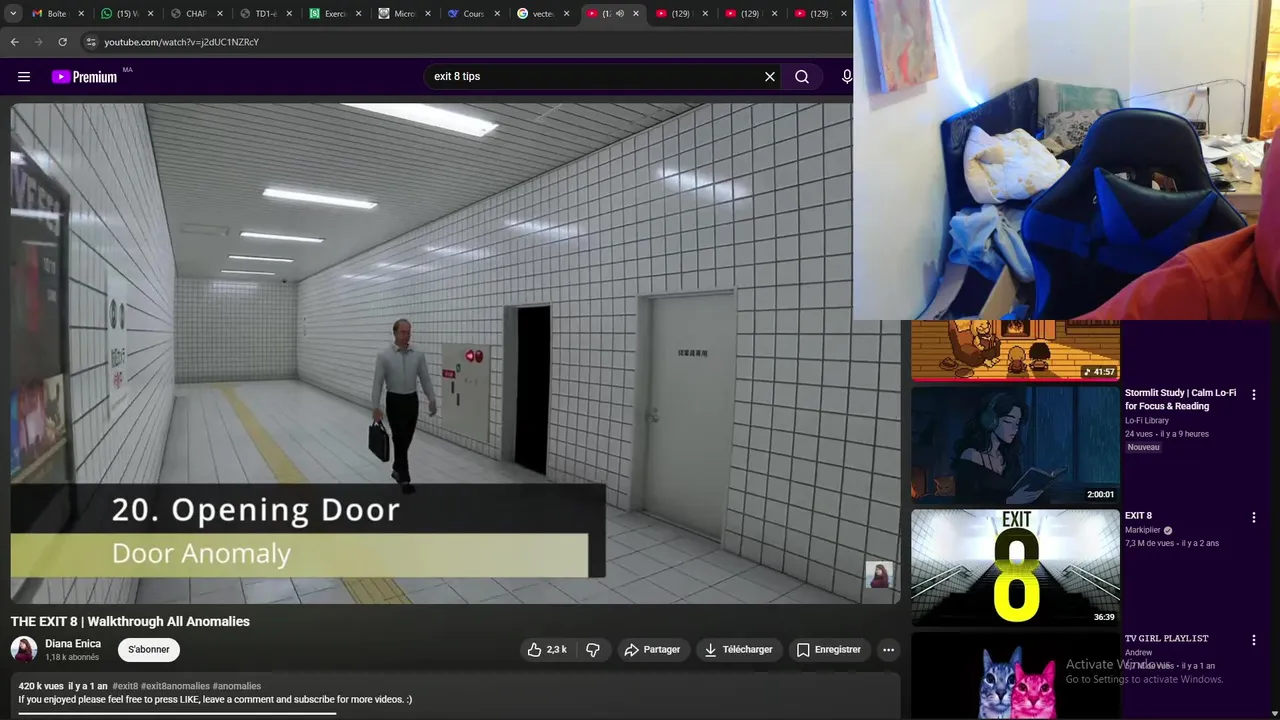Like the video with thumbs up
The width and height of the screenshot is (1280, 720).
coord(547,650)
